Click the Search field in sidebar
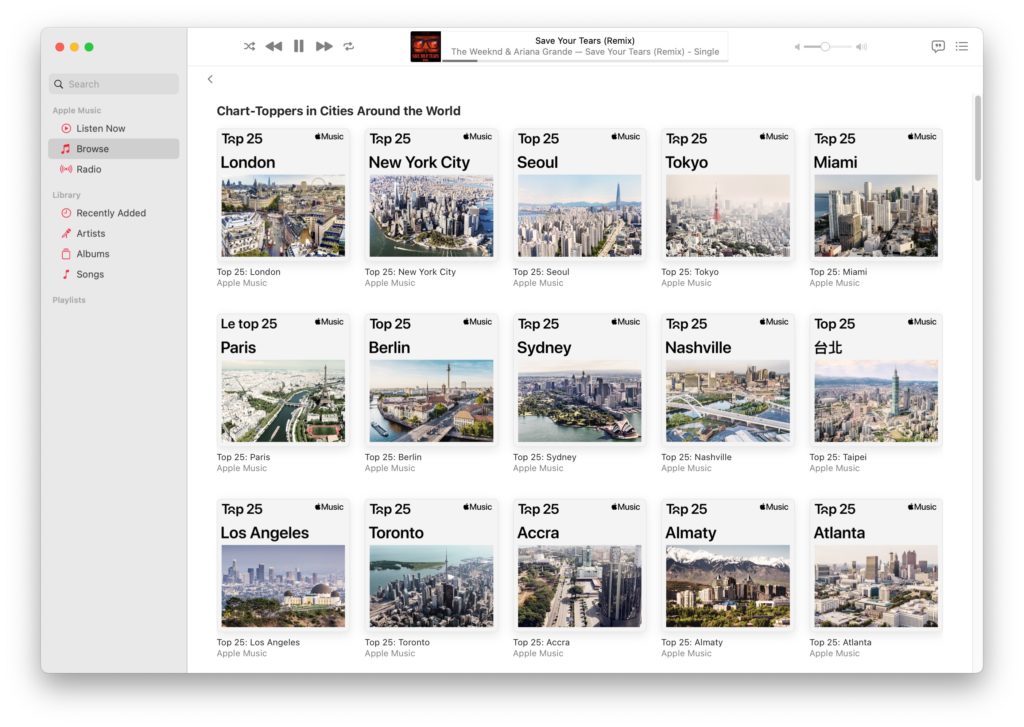 click(x=114, y=84)
